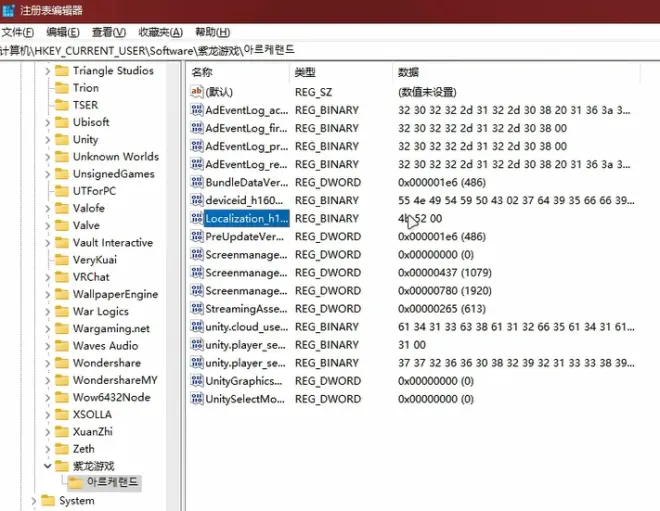Click the folder icon next to VRChat

pos(61,277)
